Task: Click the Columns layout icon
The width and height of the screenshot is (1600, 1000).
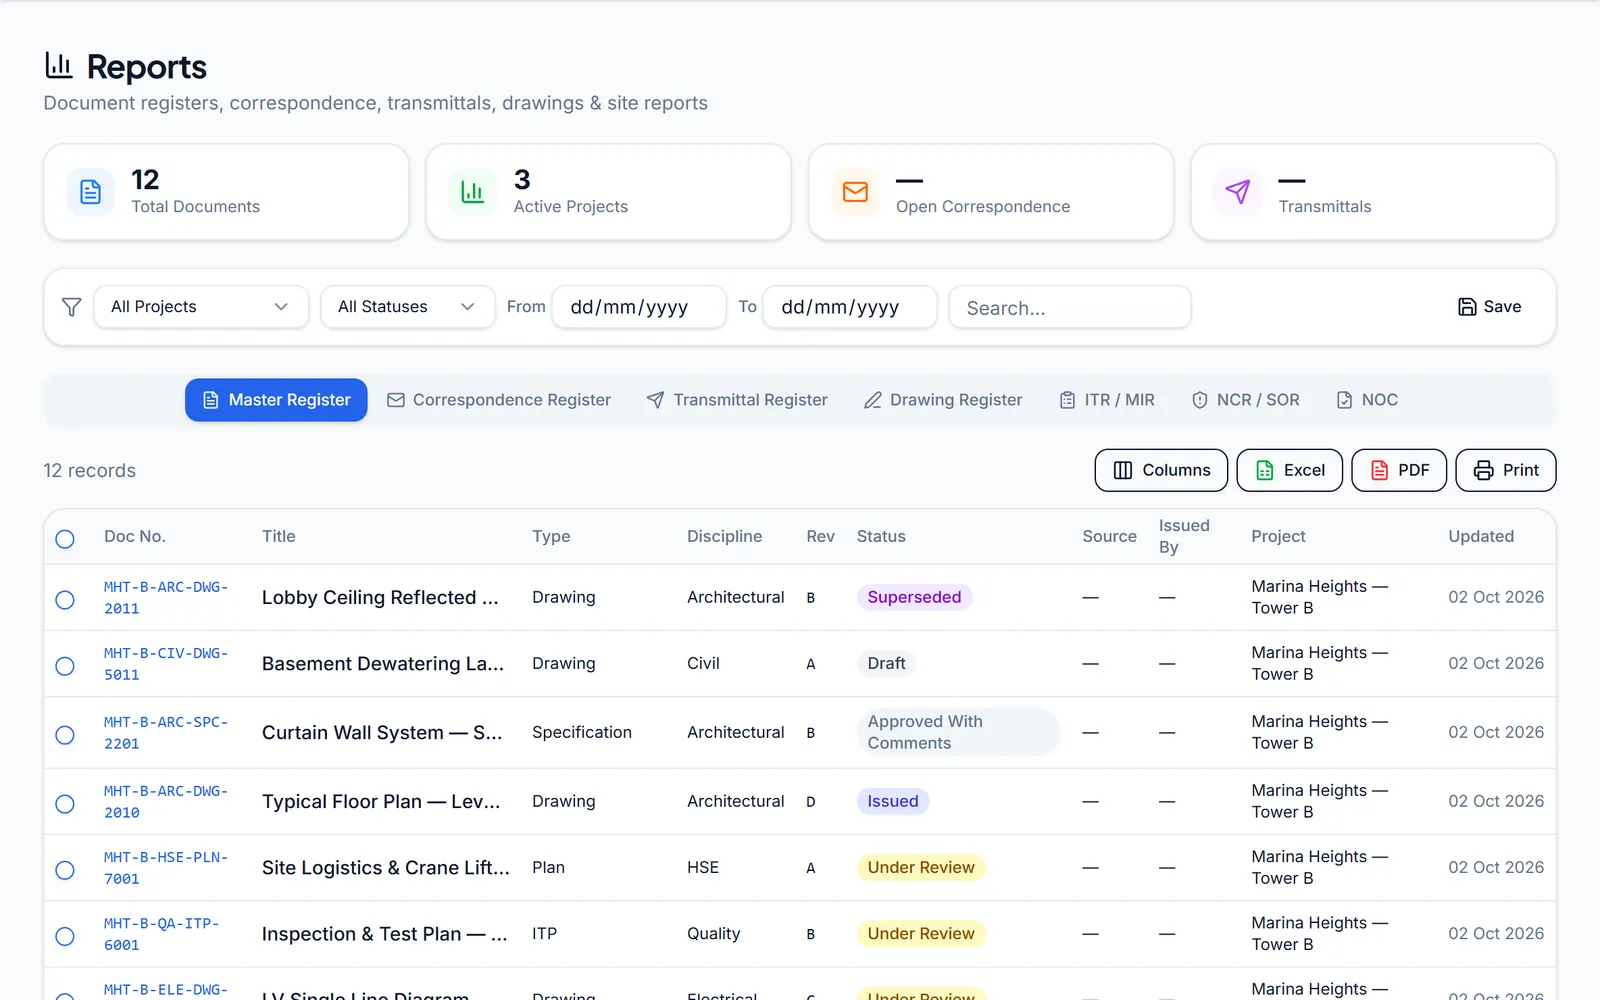Action: (x=1123, y=470)
